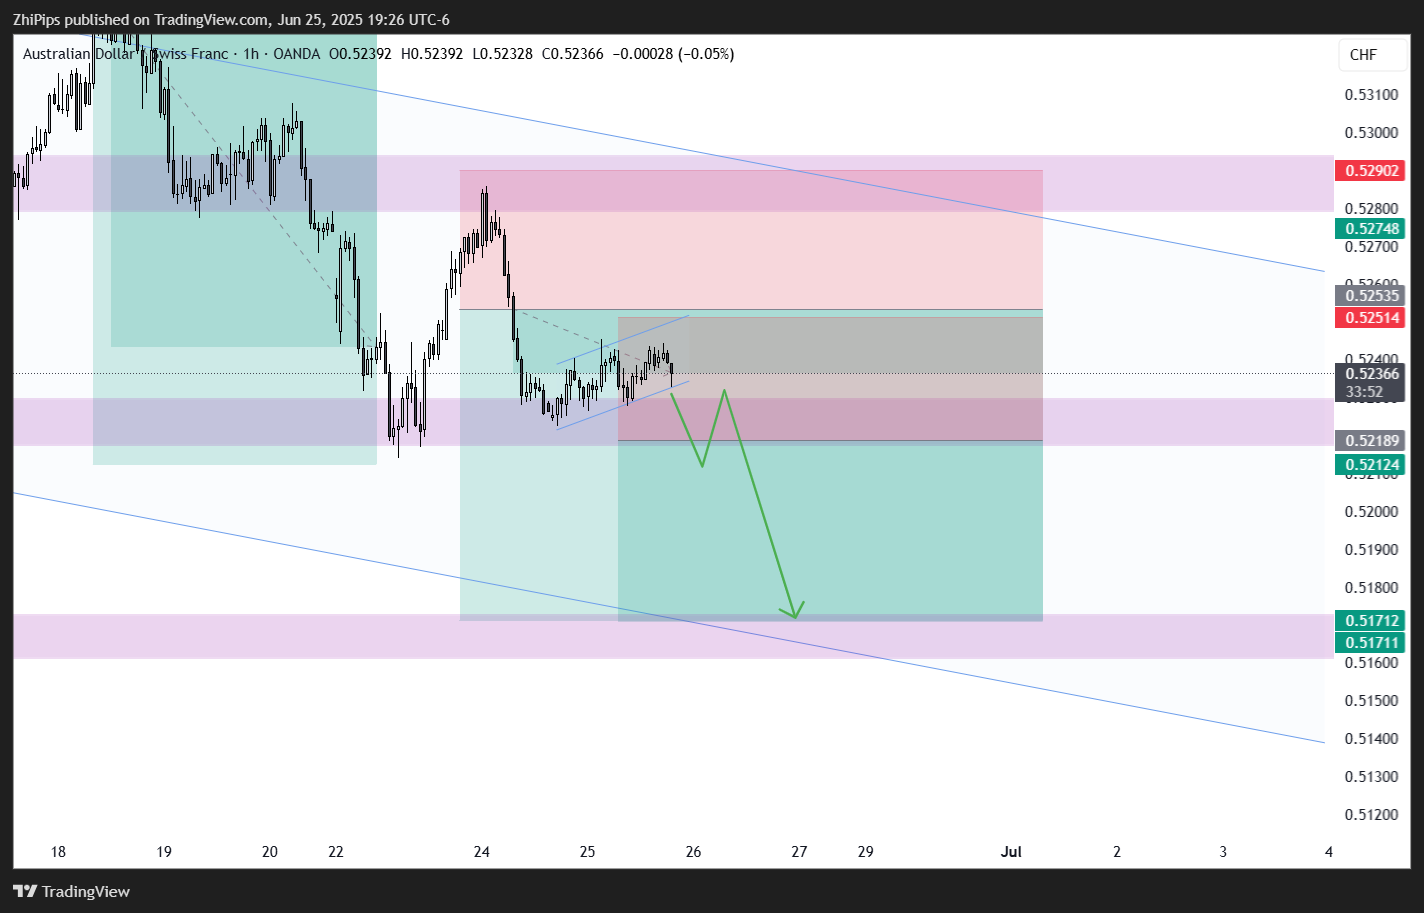Viewport: 1424px width, 913px height.
Task: Click the TradingView logo
Action: coord(72,891)
